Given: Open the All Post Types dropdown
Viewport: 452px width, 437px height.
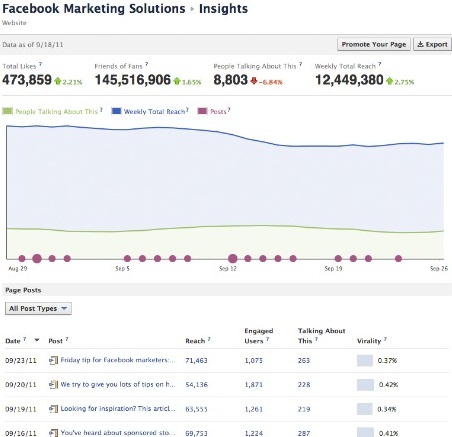Looking at the screenshot, I should pyautogui.click(x=38, y=308).
